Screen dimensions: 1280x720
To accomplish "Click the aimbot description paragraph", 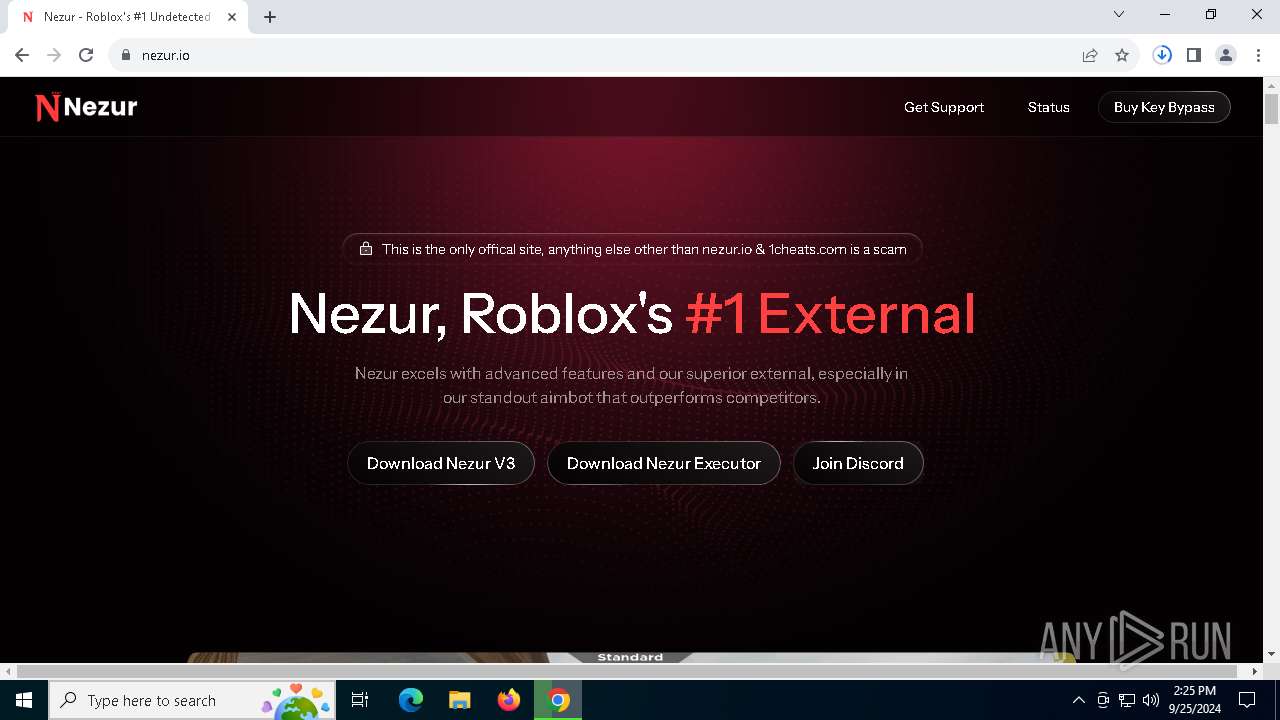I will 632,385.
